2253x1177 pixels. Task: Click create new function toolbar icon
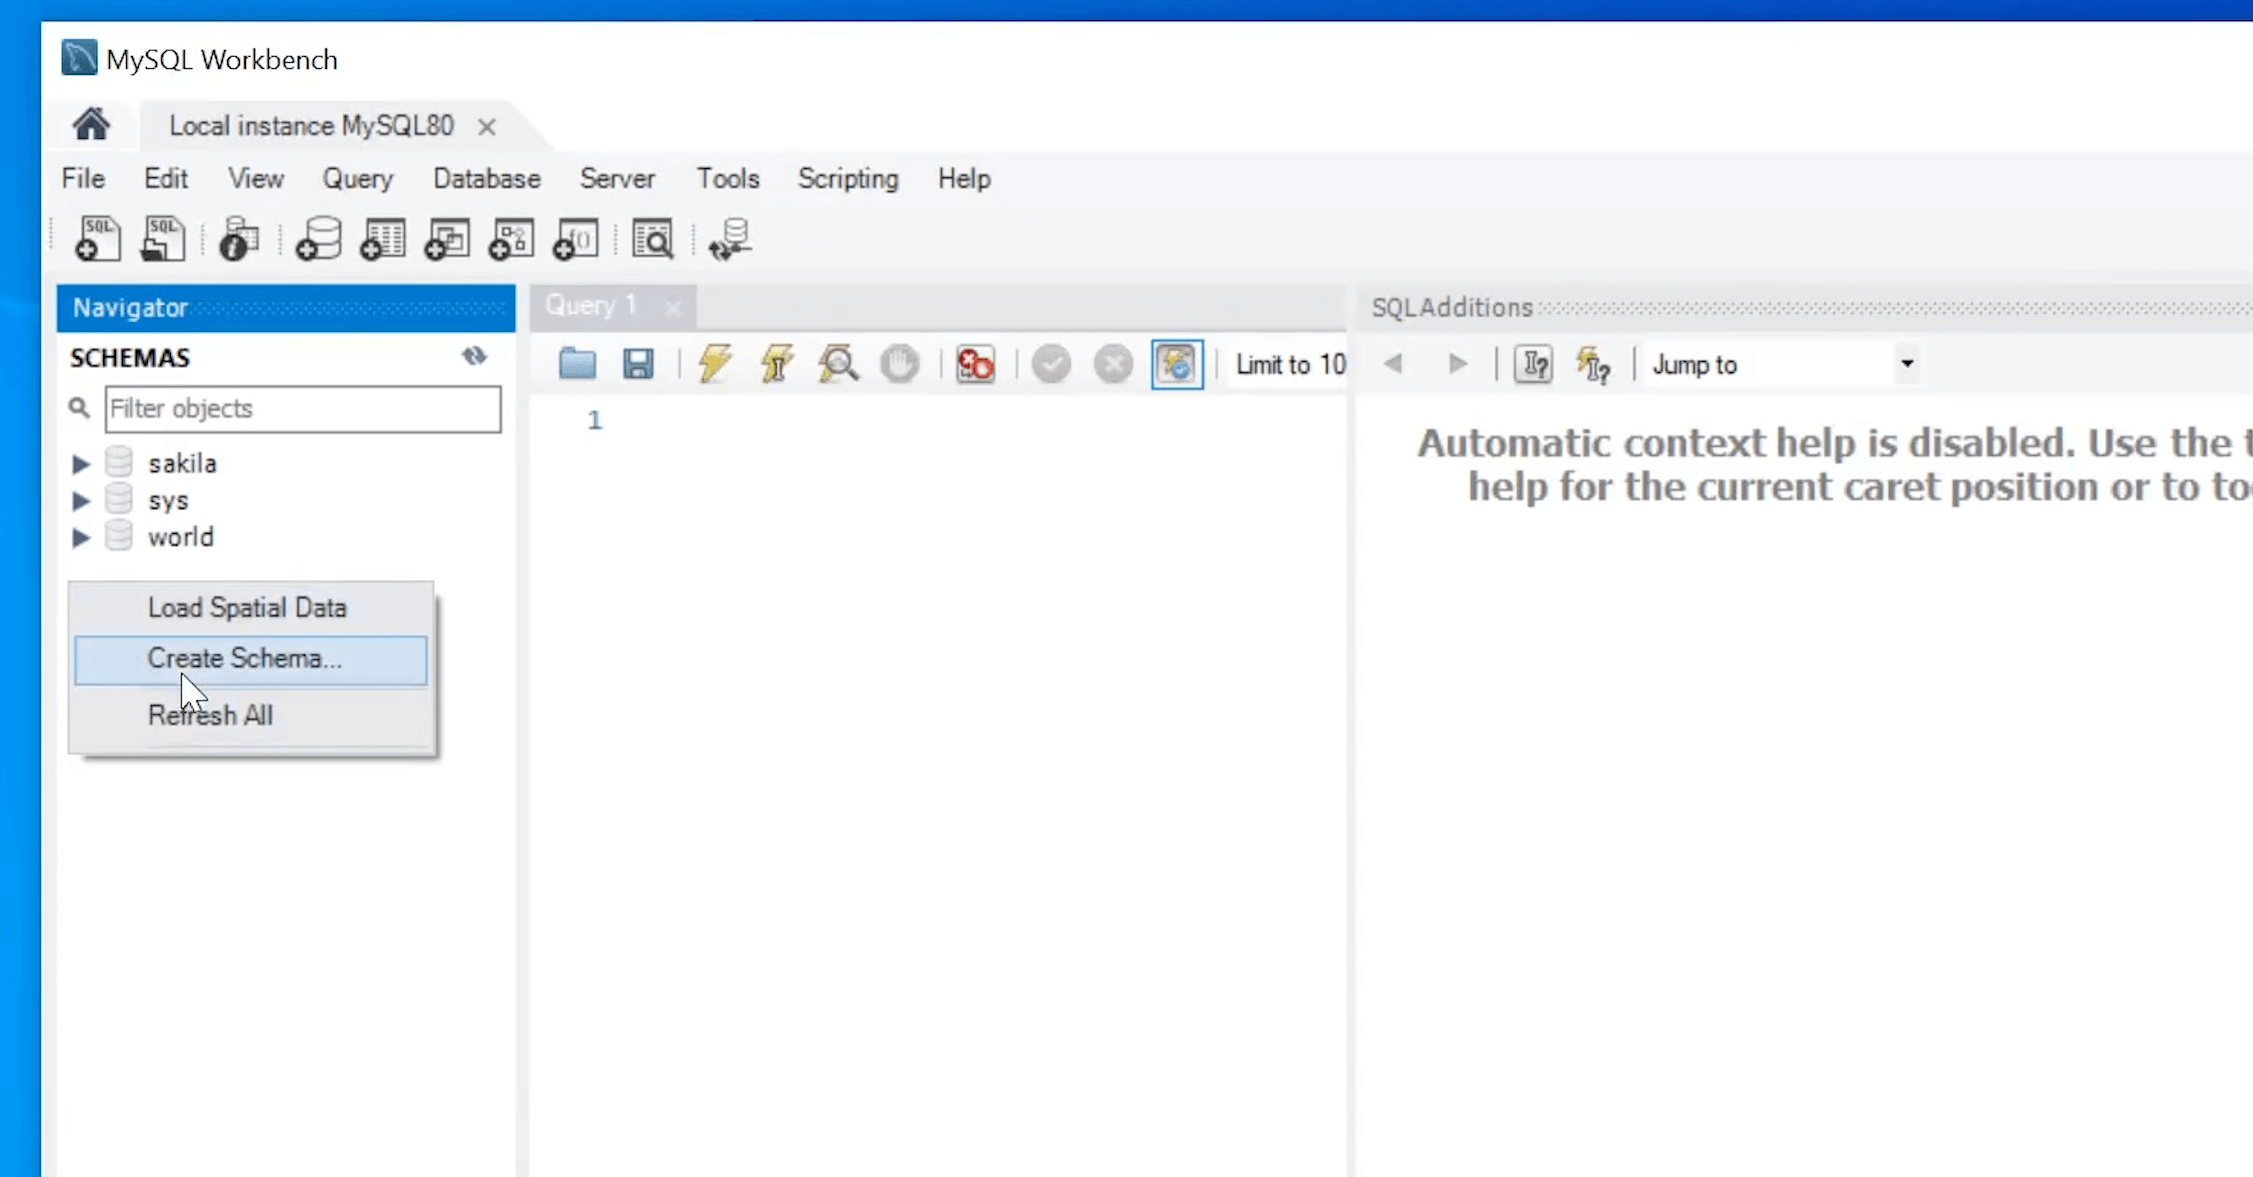click(x=575, y=240)
